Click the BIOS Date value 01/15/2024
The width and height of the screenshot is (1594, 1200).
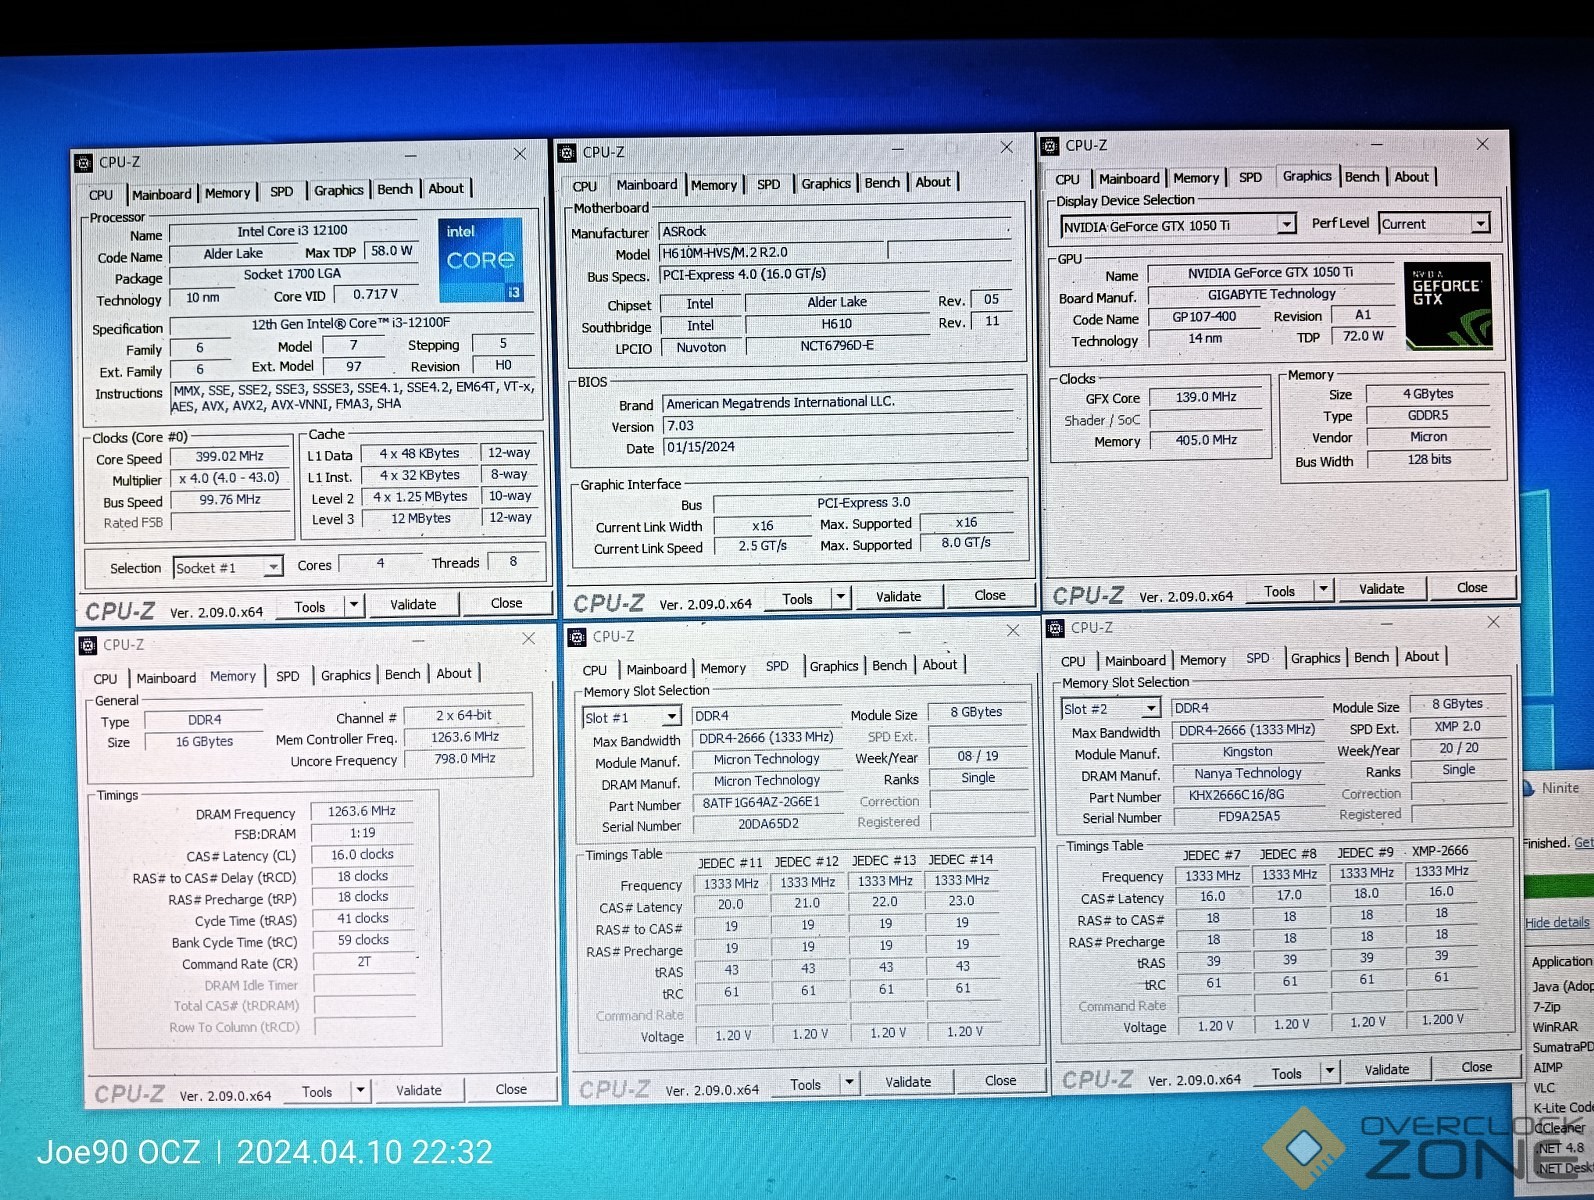(x=838, y=447)
